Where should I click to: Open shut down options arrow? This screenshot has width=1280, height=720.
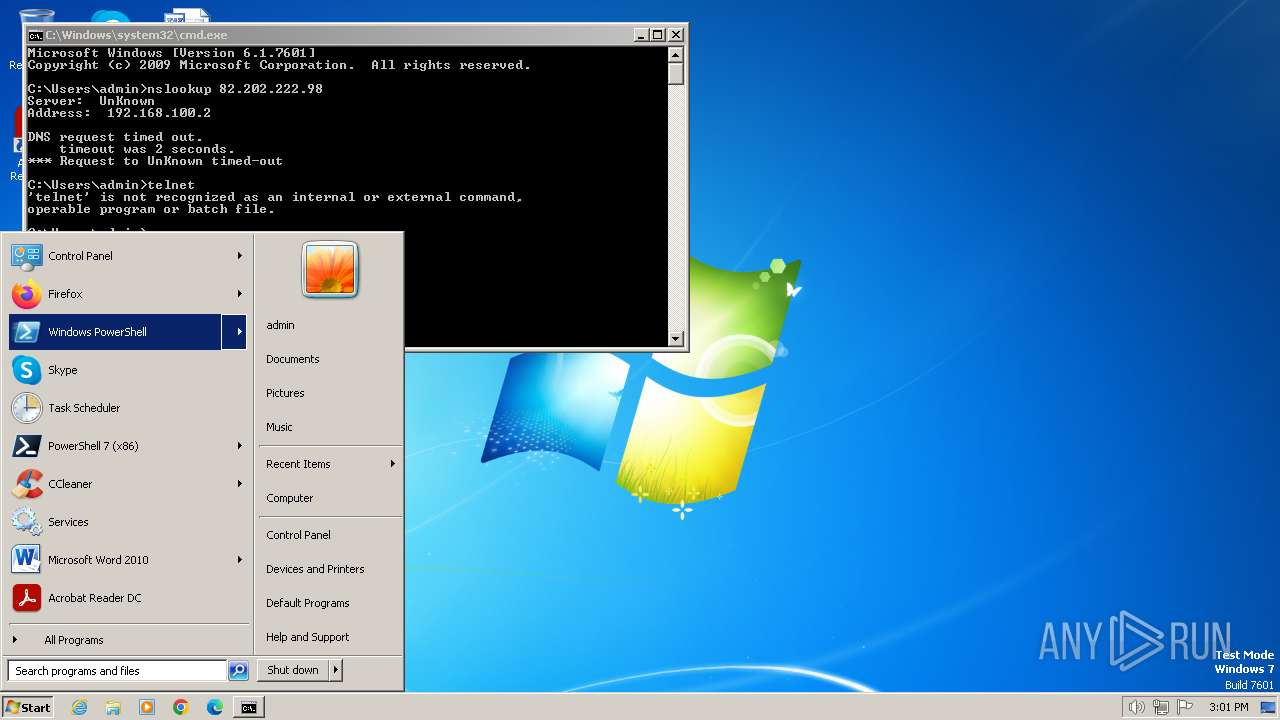click(x=335, y=670)
